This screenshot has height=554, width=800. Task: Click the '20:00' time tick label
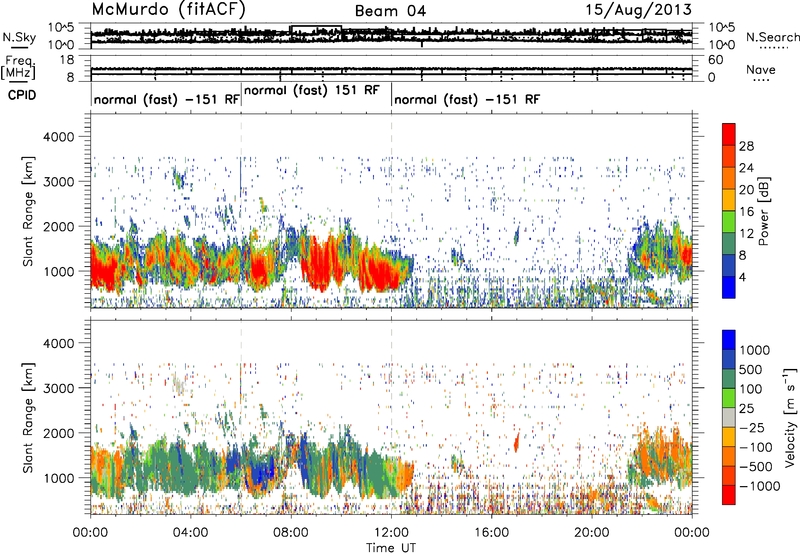[x=592, y=533]
